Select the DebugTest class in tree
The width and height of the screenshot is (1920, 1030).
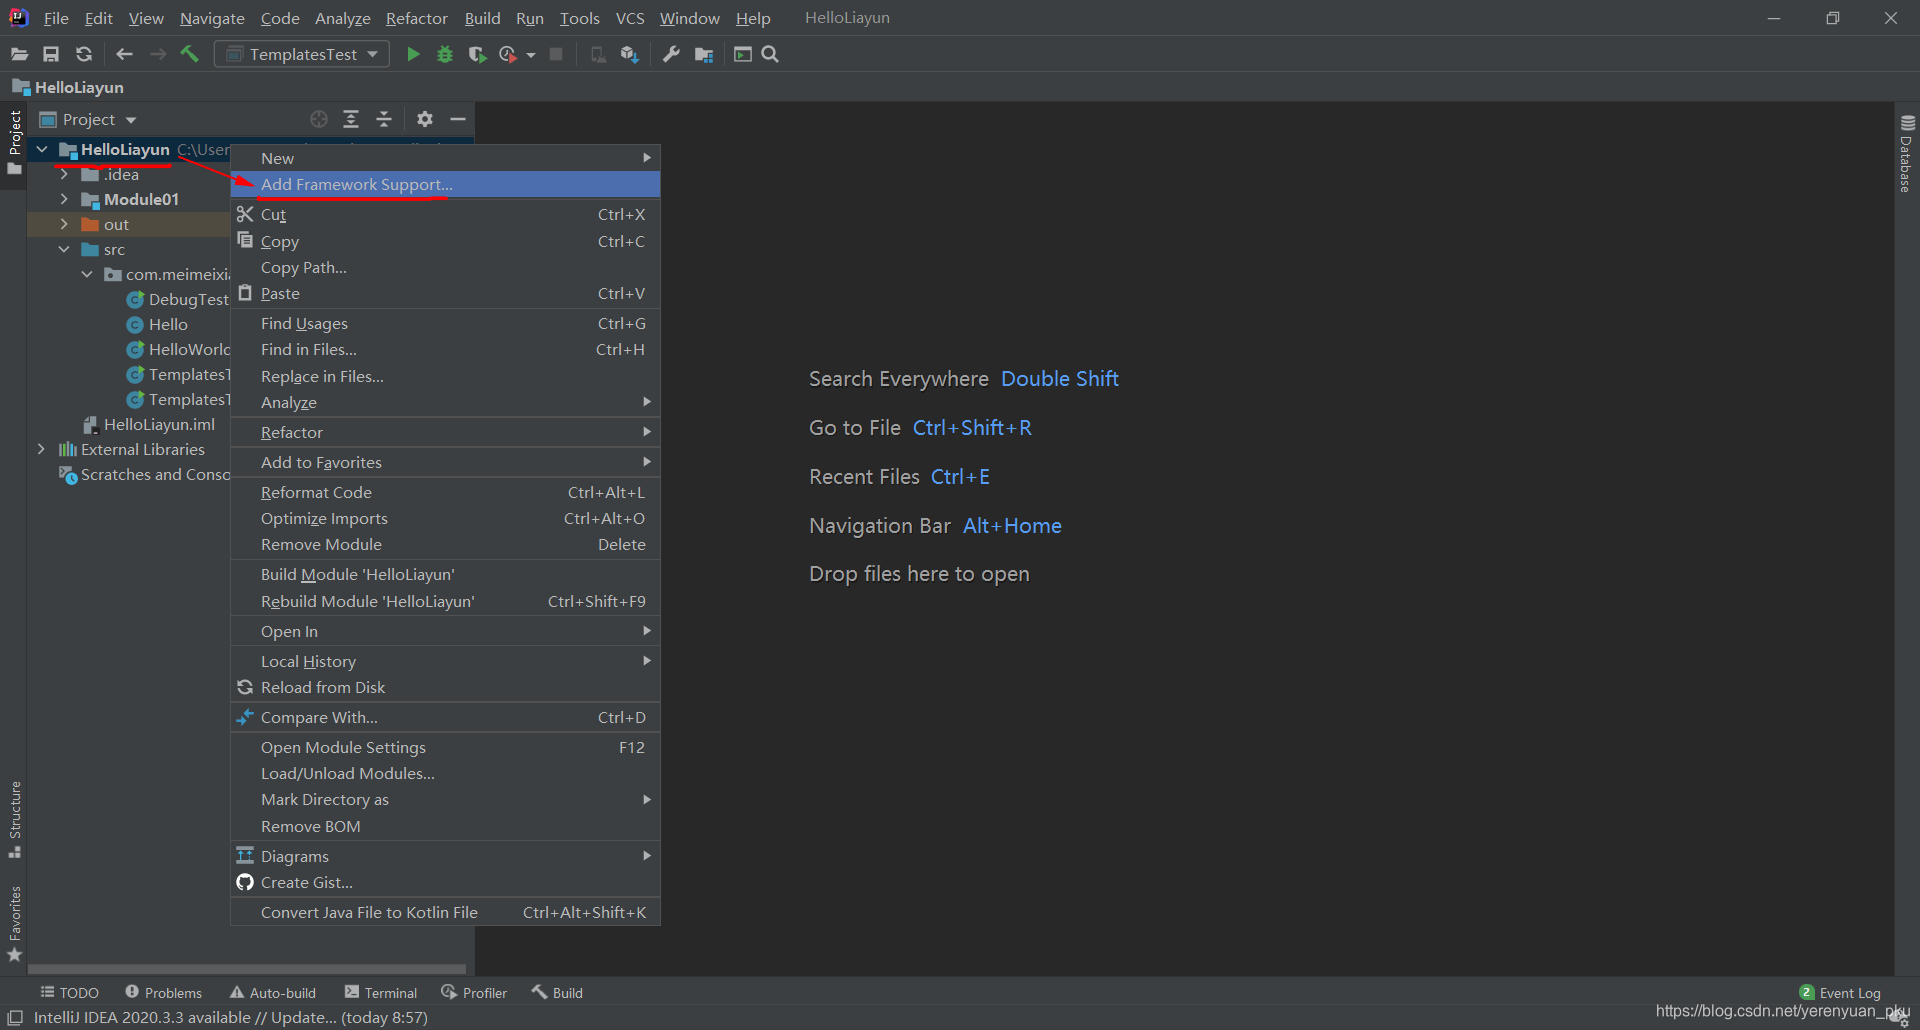click(x=178, y=299)
